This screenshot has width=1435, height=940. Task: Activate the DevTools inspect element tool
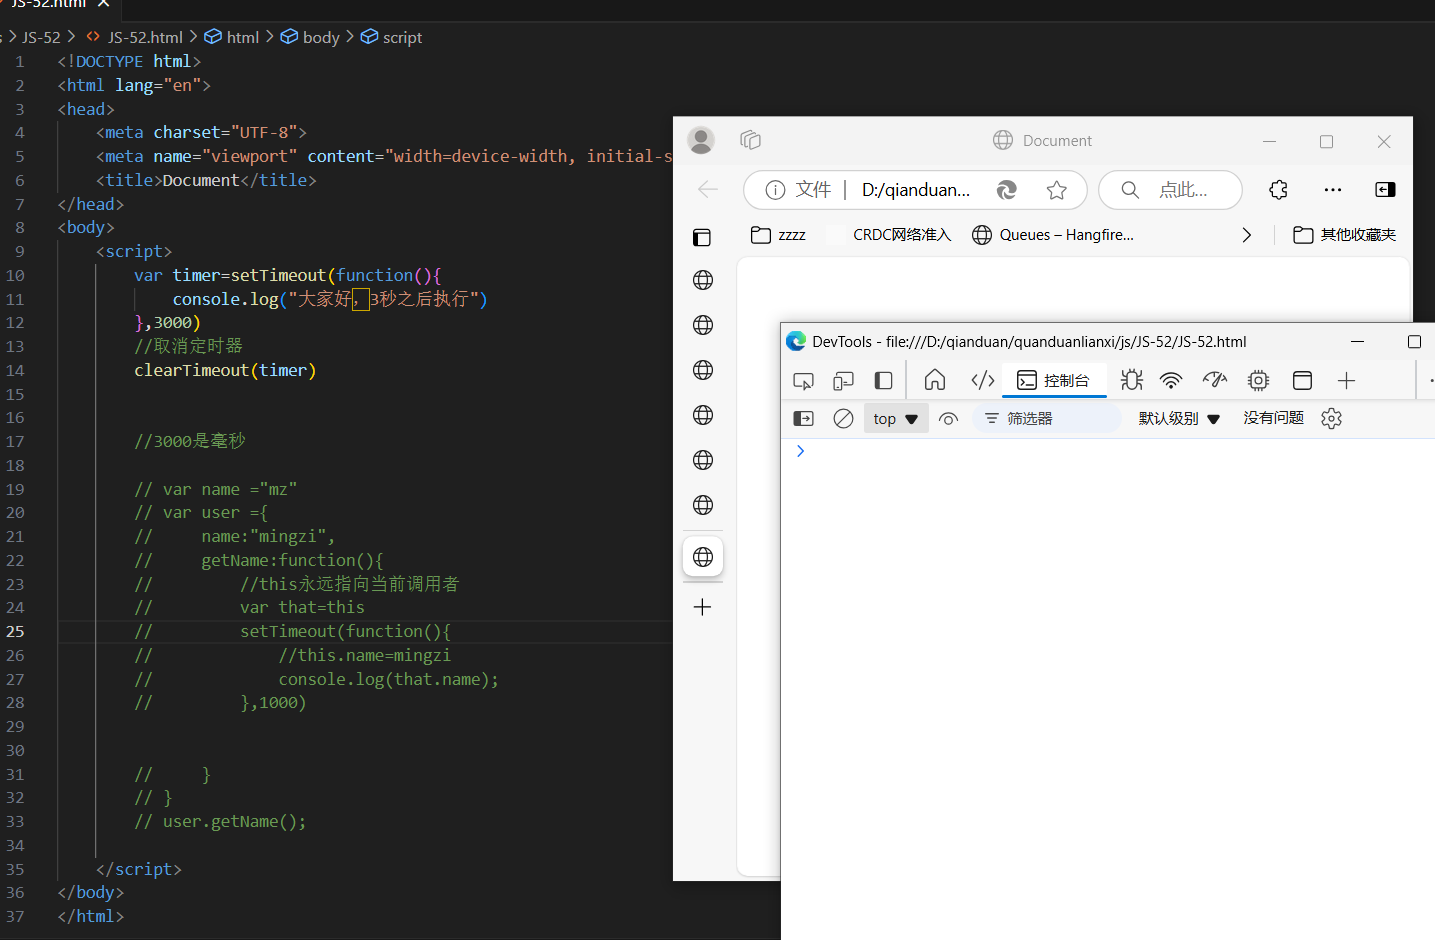click(x=803, y=381)
